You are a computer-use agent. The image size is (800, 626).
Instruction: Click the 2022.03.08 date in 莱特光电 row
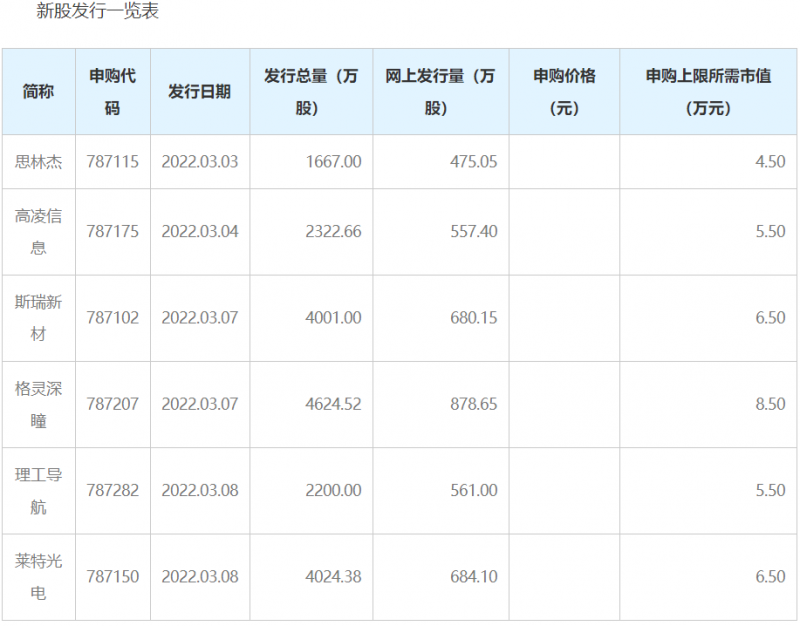click(x=200, y=577)
